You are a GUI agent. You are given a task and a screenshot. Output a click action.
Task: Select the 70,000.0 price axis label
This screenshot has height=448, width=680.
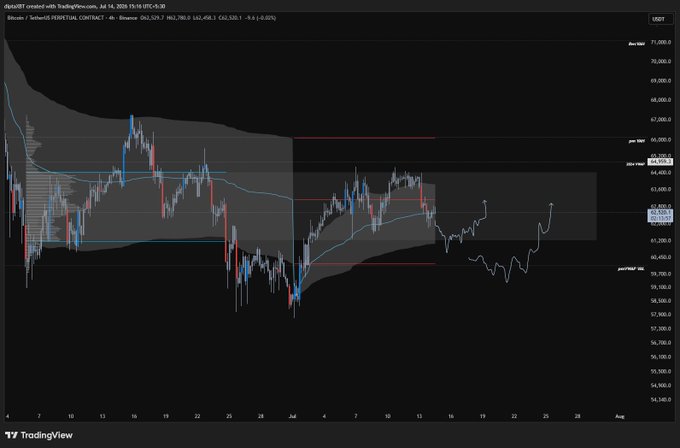coord(660,62)
